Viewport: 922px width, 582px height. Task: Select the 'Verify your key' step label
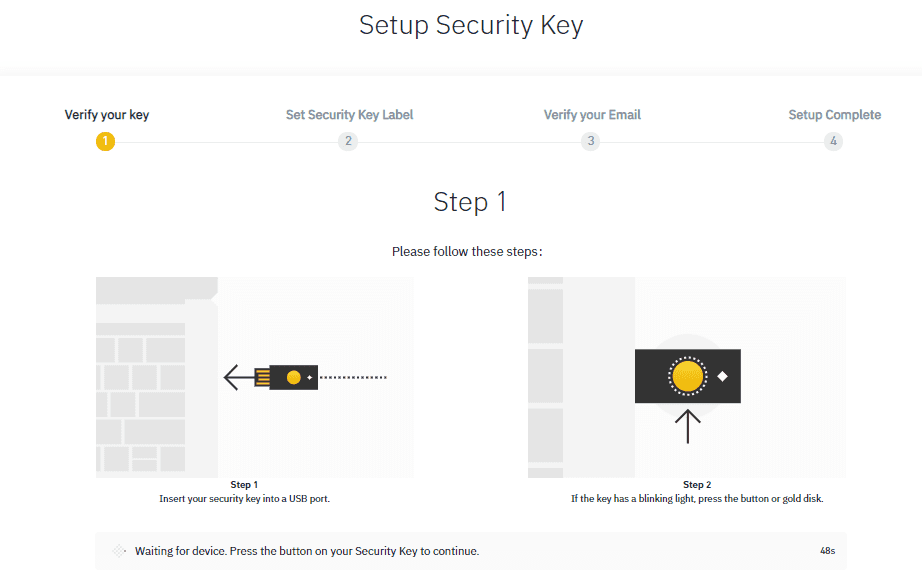coord(106,115)
